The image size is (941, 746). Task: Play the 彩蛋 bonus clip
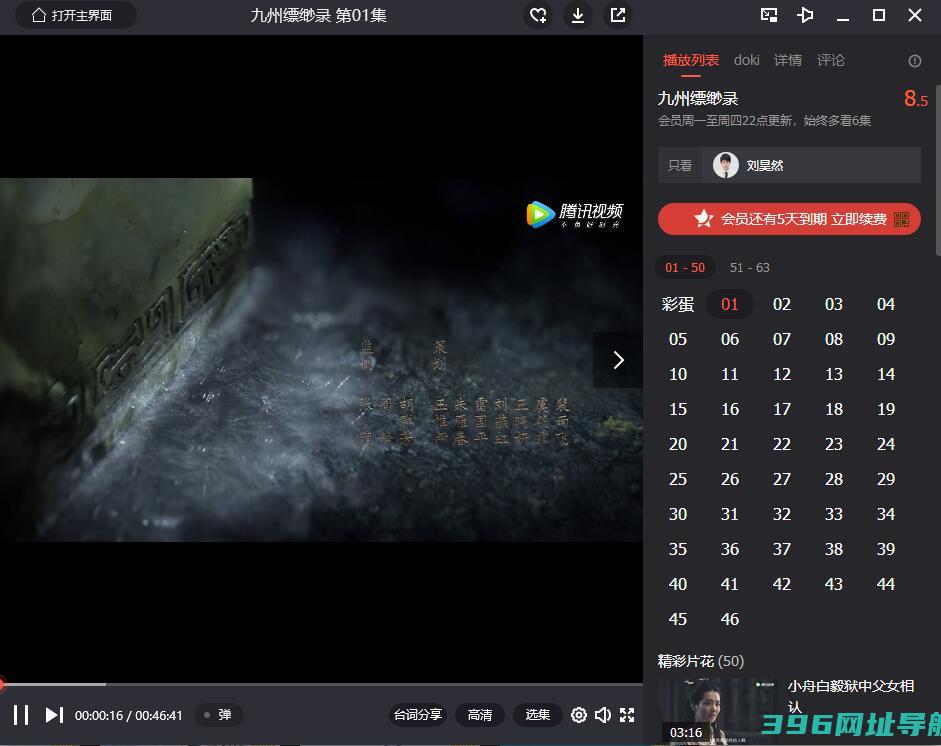pos(678,304)
